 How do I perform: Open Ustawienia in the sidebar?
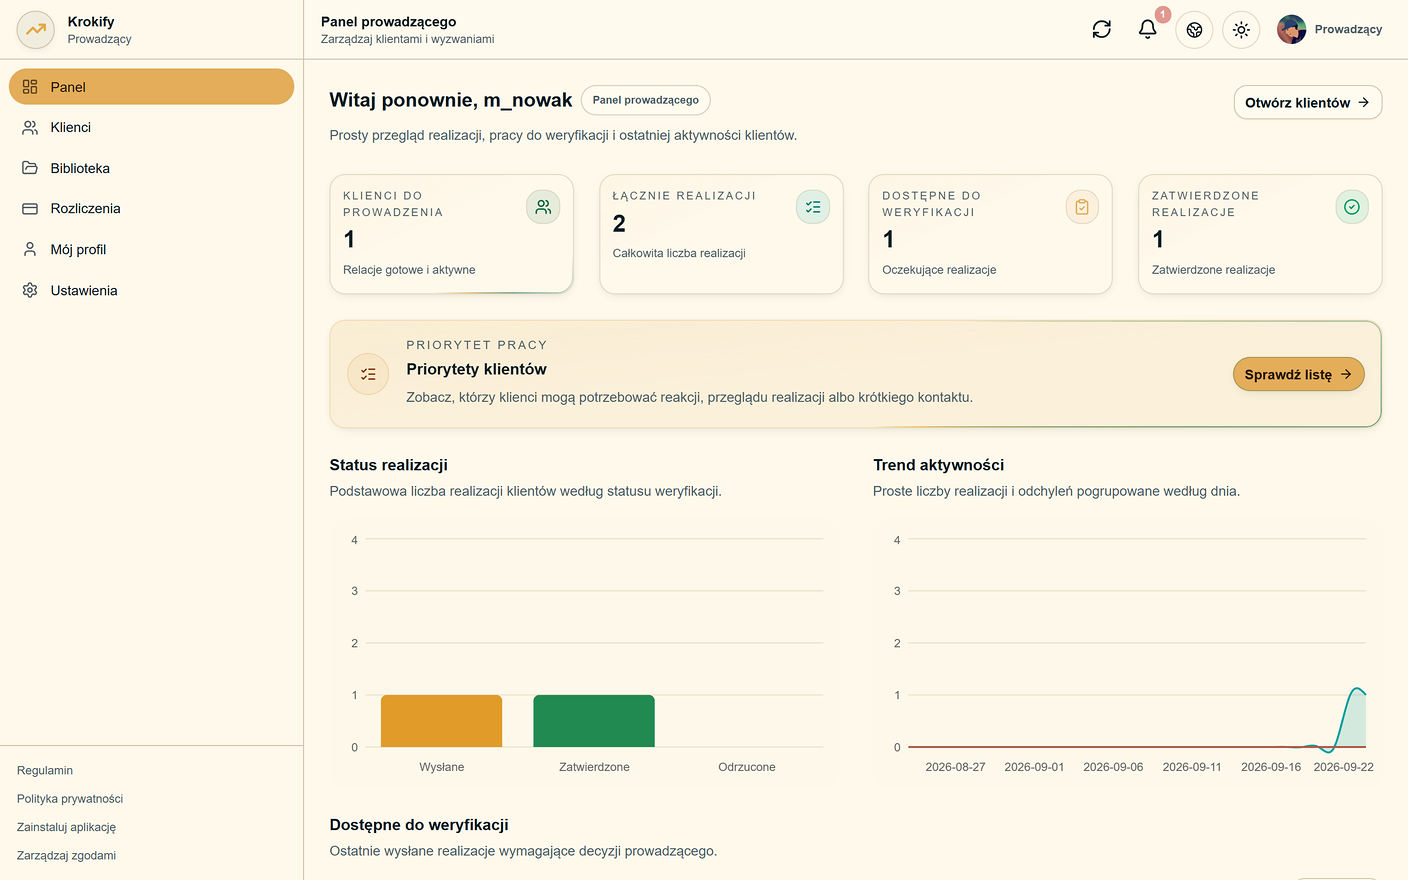tap(151, 290)
